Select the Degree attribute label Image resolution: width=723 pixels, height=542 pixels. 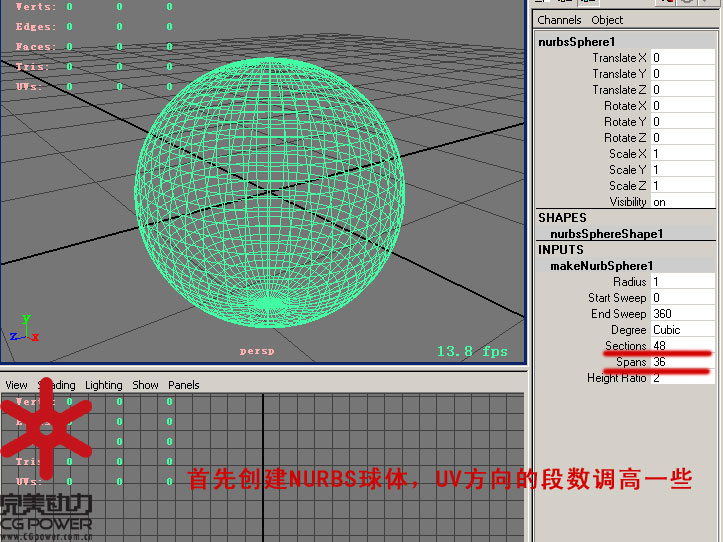pos(628,330)
